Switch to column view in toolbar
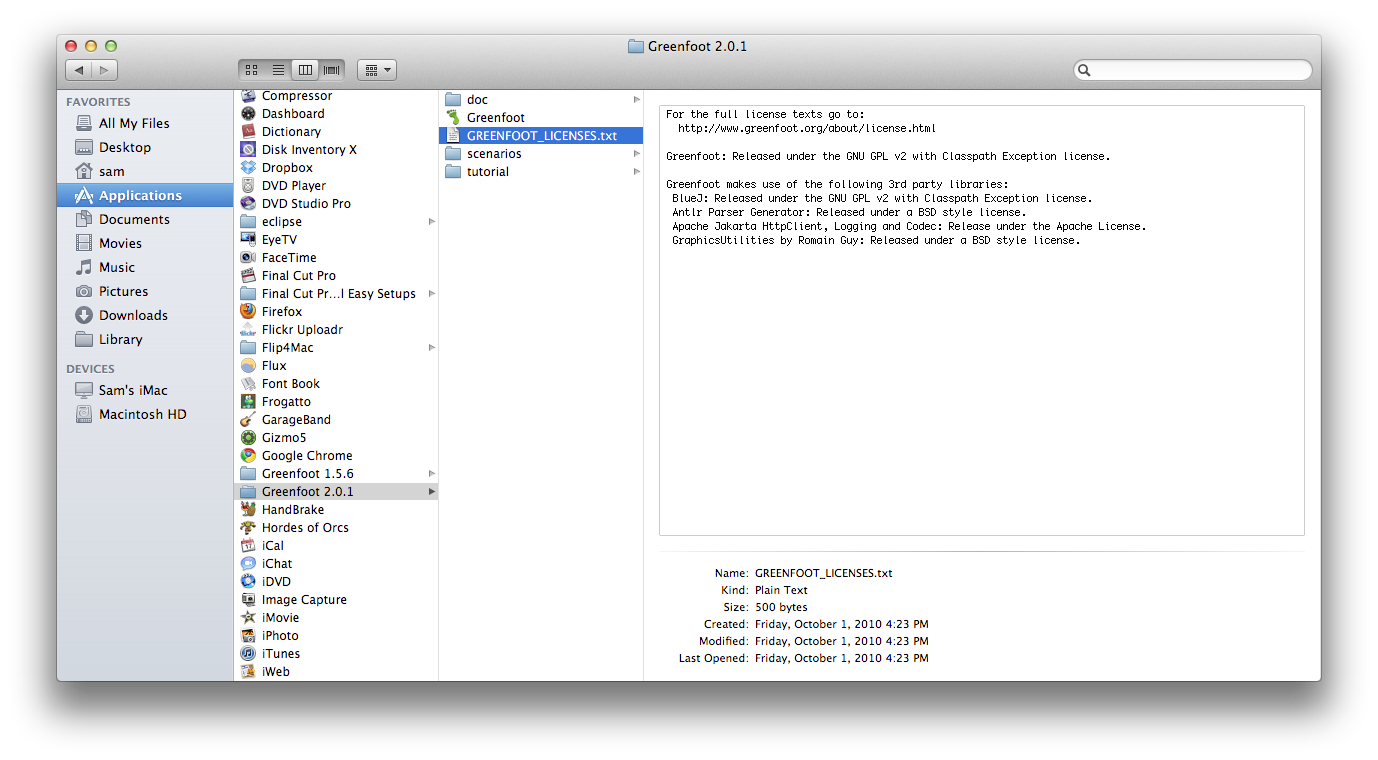This screenshot has width=1378, height=760. click(305, 70)
